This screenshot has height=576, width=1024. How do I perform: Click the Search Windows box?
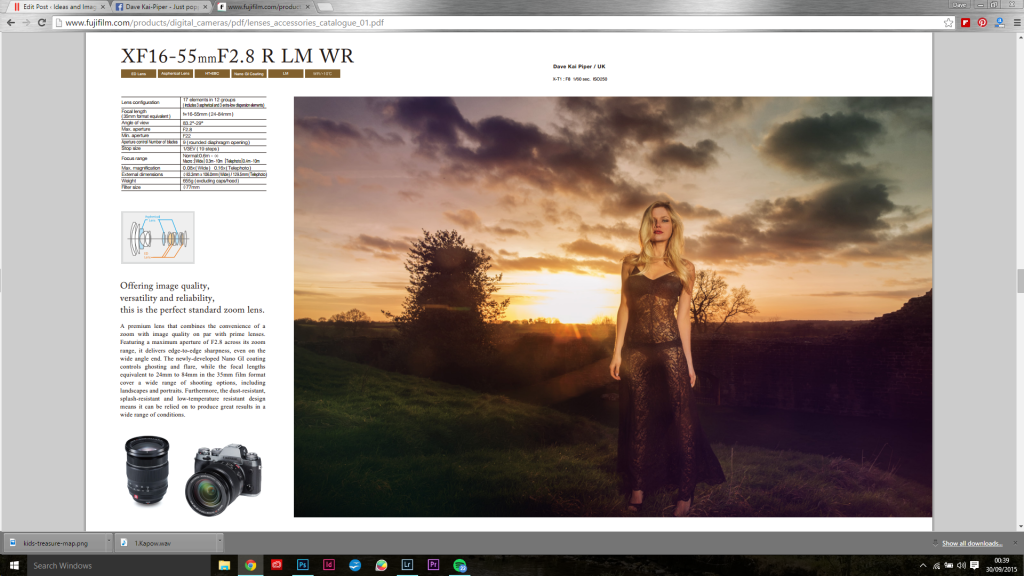(x=120, y=566)
